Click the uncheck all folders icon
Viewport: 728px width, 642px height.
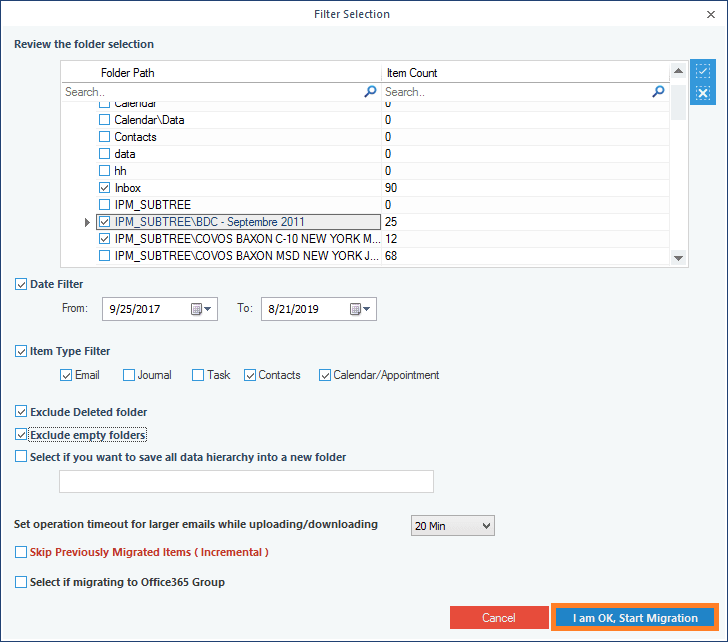point(703,94)
